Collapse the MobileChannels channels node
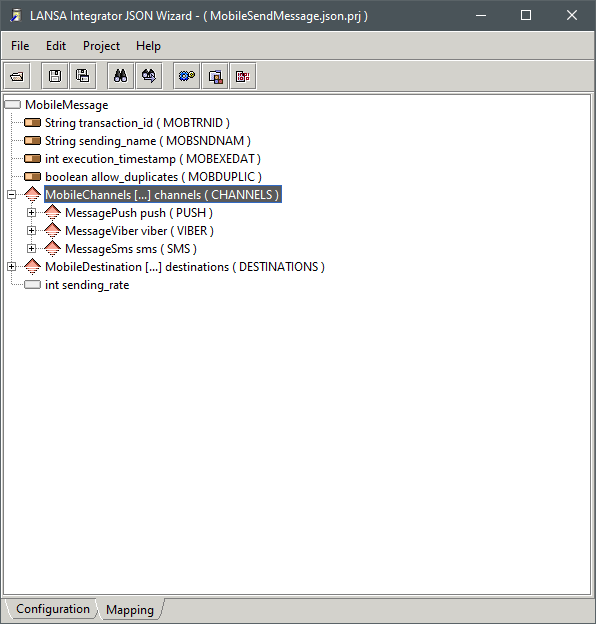Image resolution: width=596 pixels, height=624 pixels. point(12,195)
